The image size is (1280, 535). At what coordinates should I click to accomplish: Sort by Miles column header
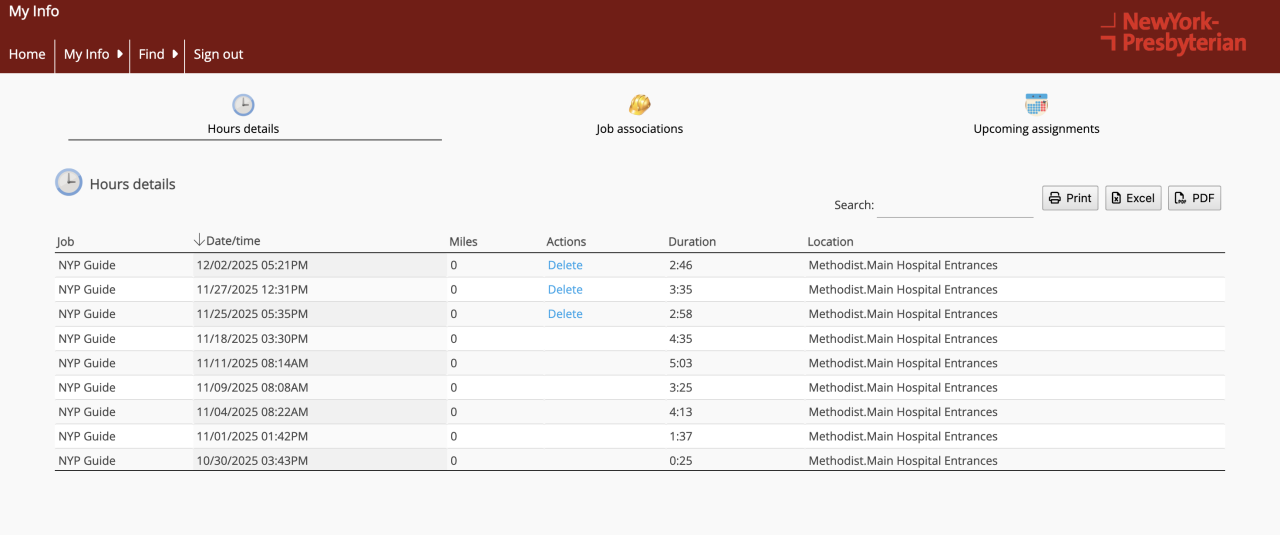pos(463,241)
